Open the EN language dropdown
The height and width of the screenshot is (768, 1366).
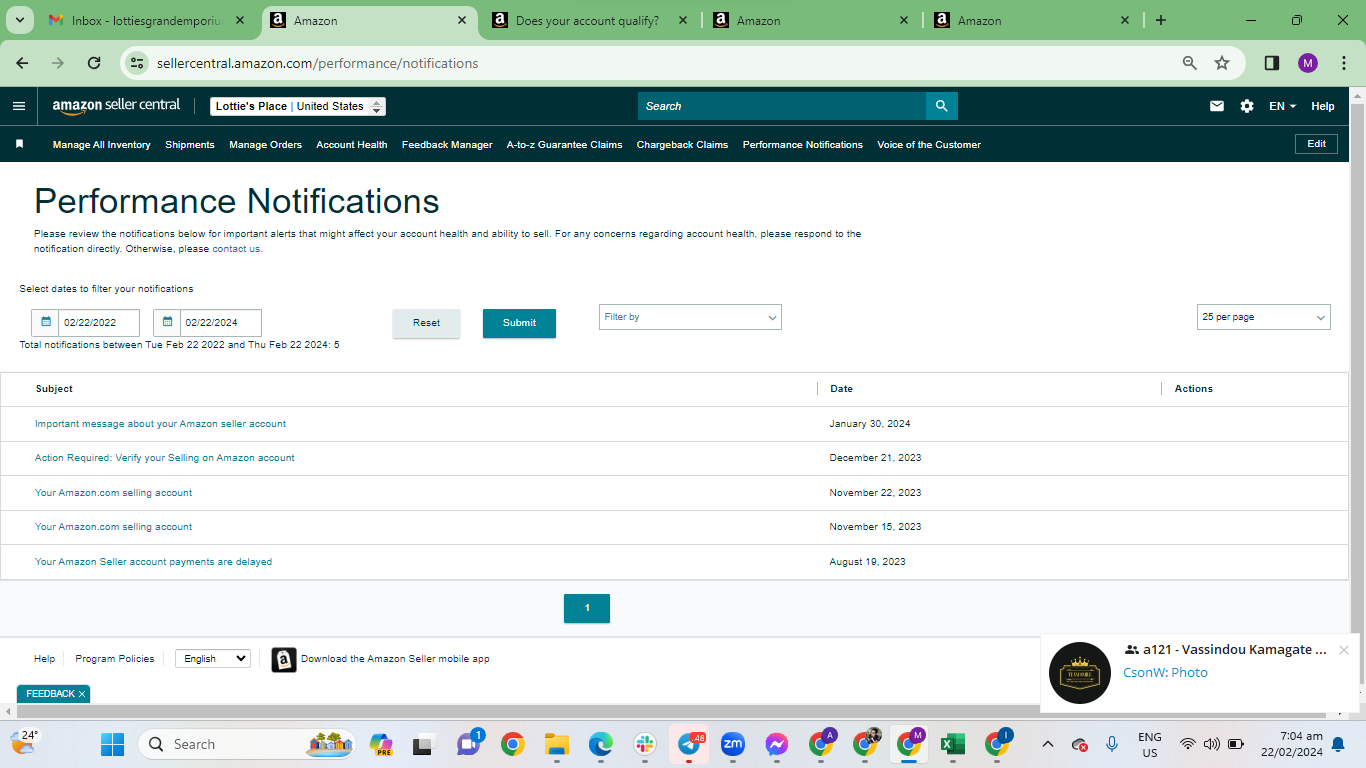pyautogui.click(x=1282, y=106)
